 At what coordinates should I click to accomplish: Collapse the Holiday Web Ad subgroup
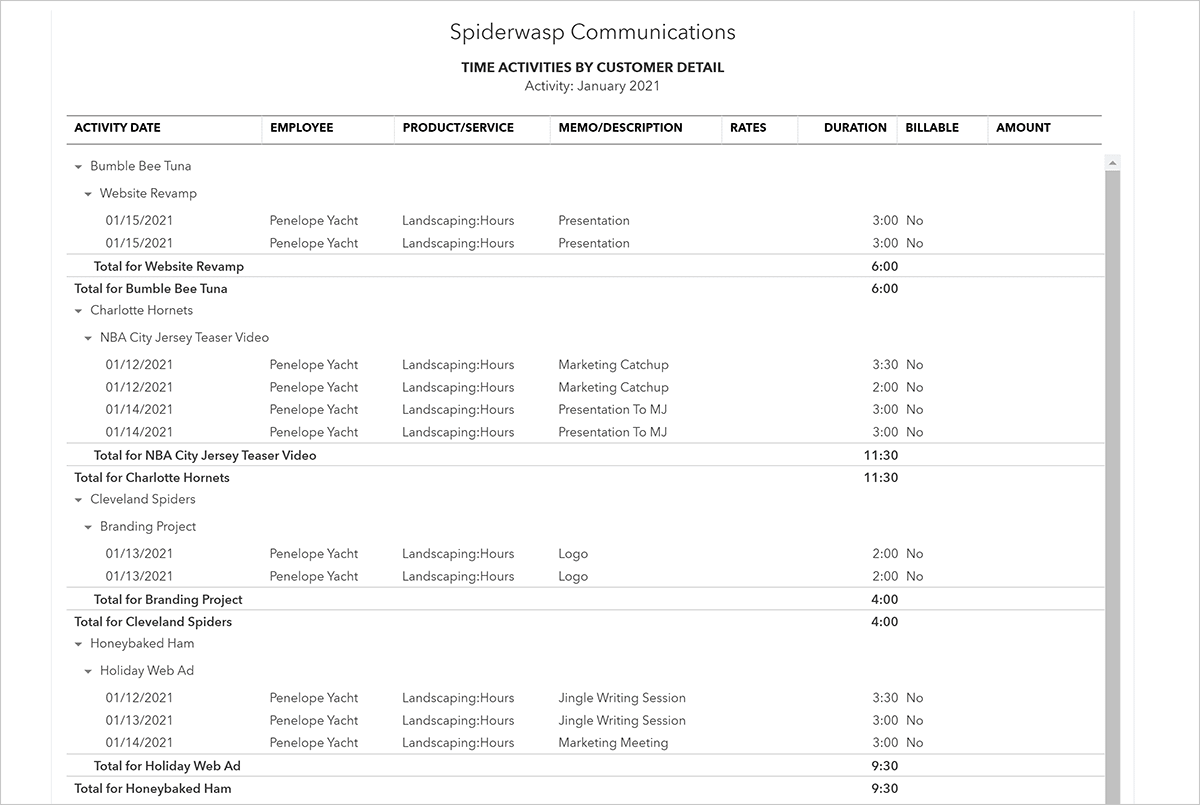[x=89, y=671]
